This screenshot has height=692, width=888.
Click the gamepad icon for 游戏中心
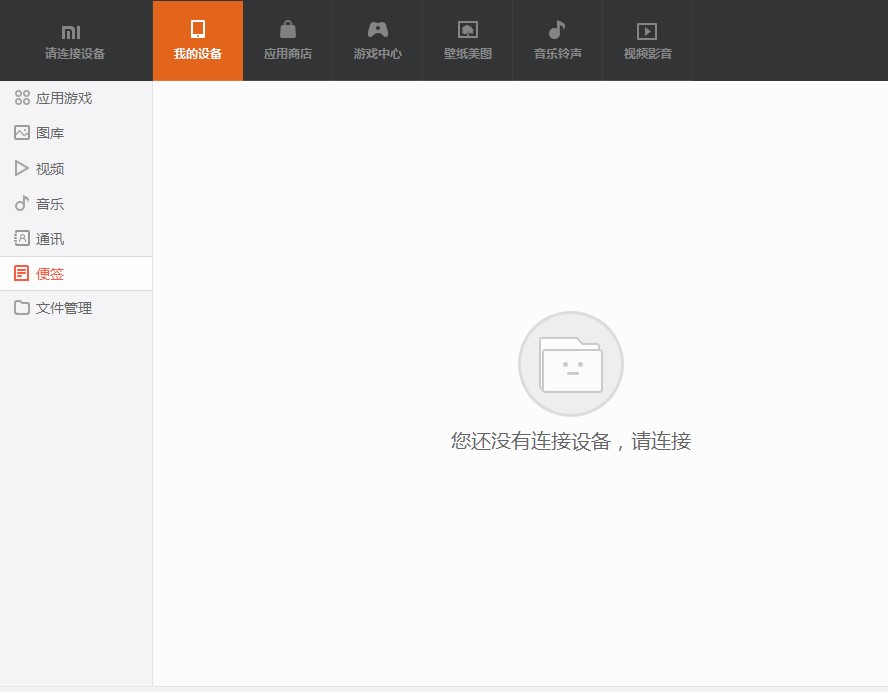(x=378, y=30)
